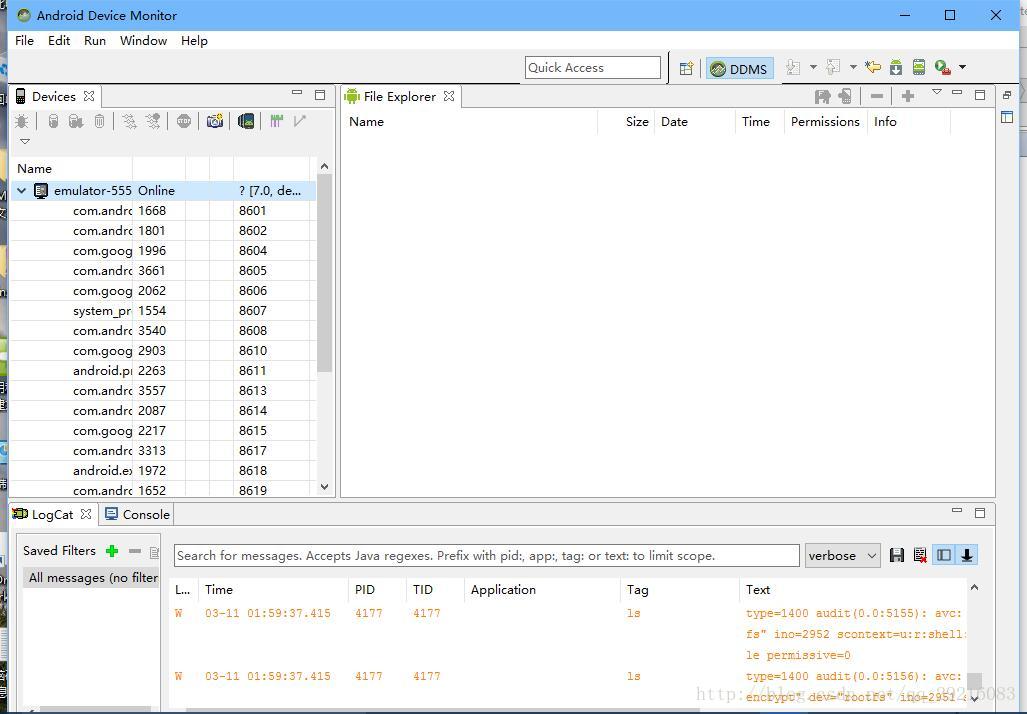
Task: Close the File Explorer tab
Action: [x=449, y=96]
